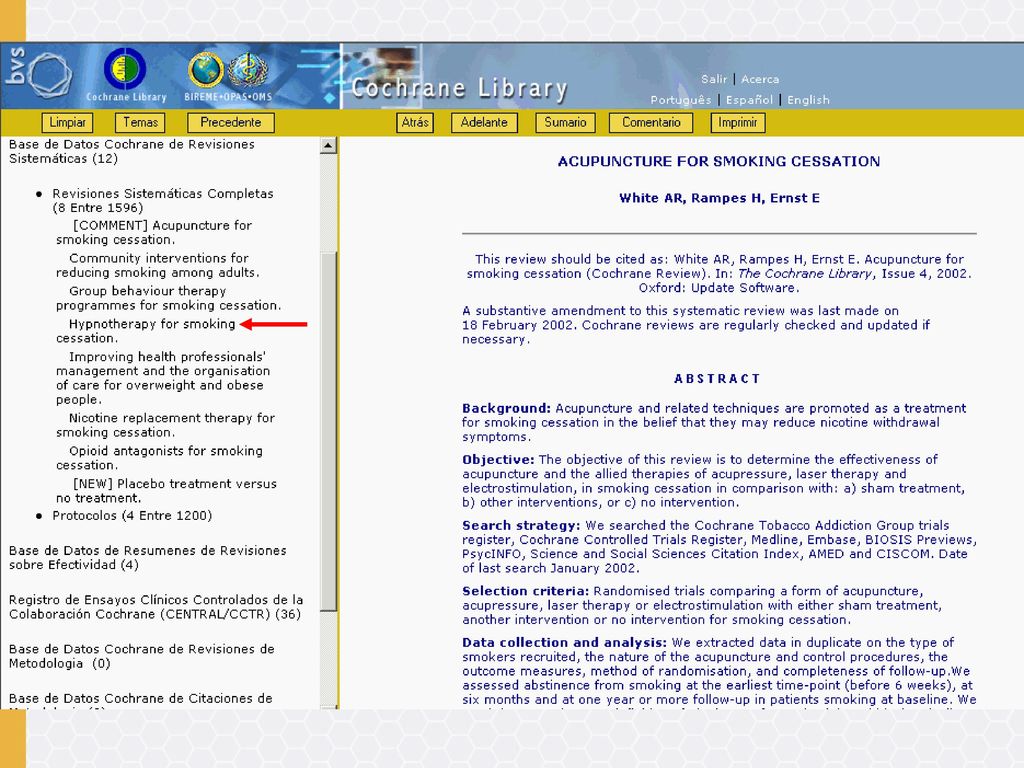Viewport: 1024px width, 768px height.
Task: Click the BIREME globe emblem
Action: [206, 69]
